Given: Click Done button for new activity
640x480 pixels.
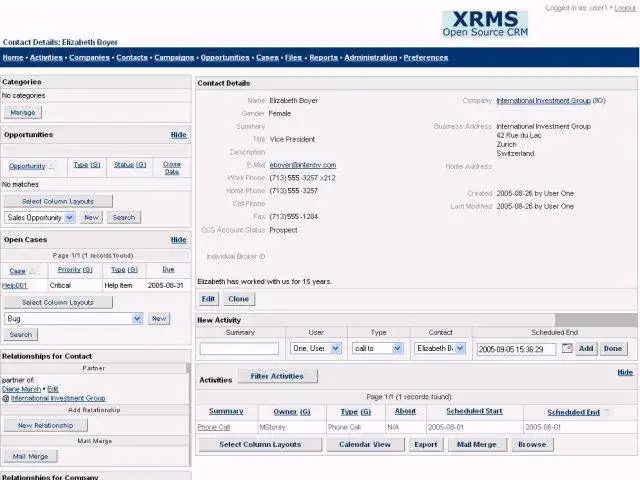Looking at the screenshot, I should click(613, 349).
